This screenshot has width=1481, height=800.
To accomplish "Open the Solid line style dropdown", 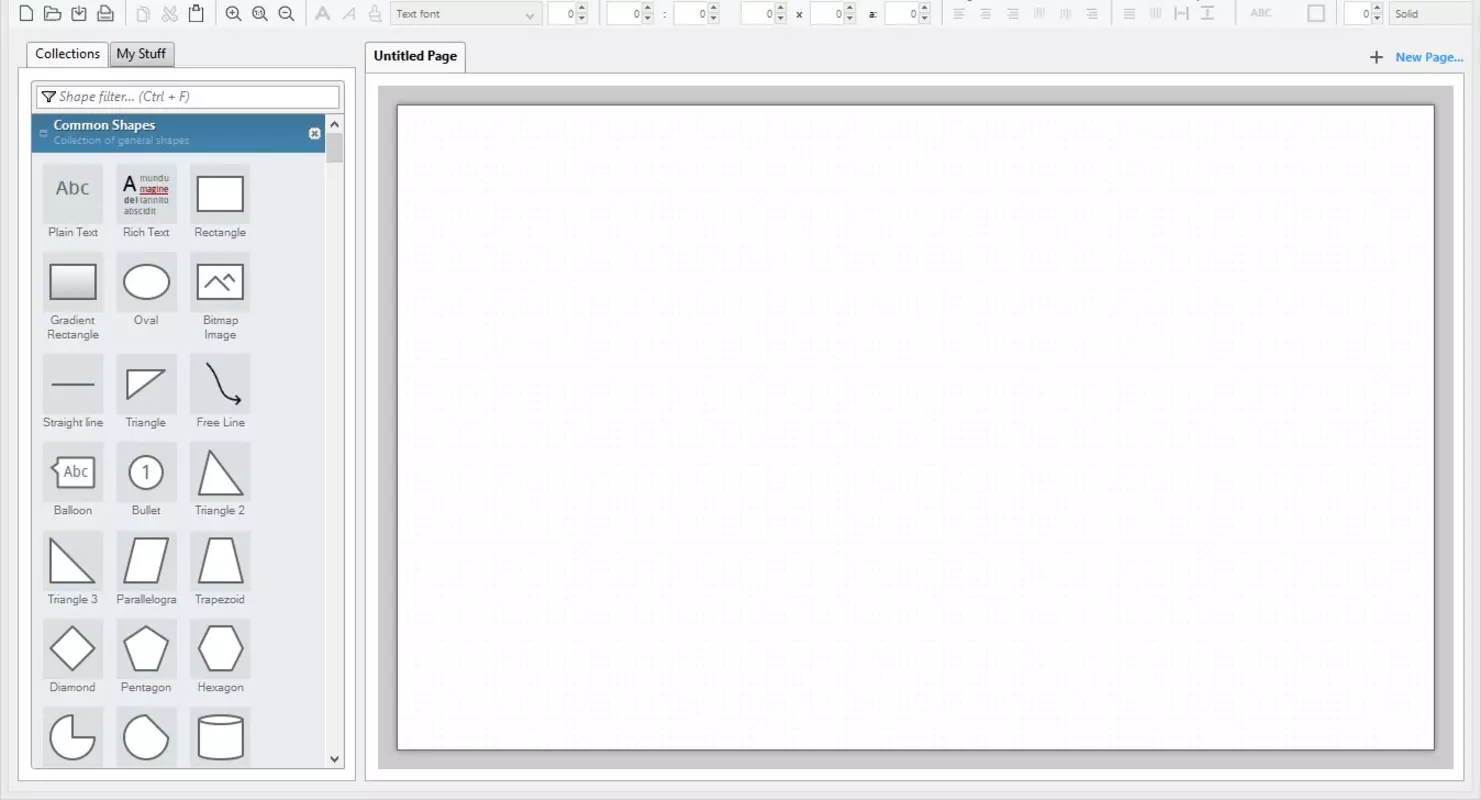I will click(1430, 14).
